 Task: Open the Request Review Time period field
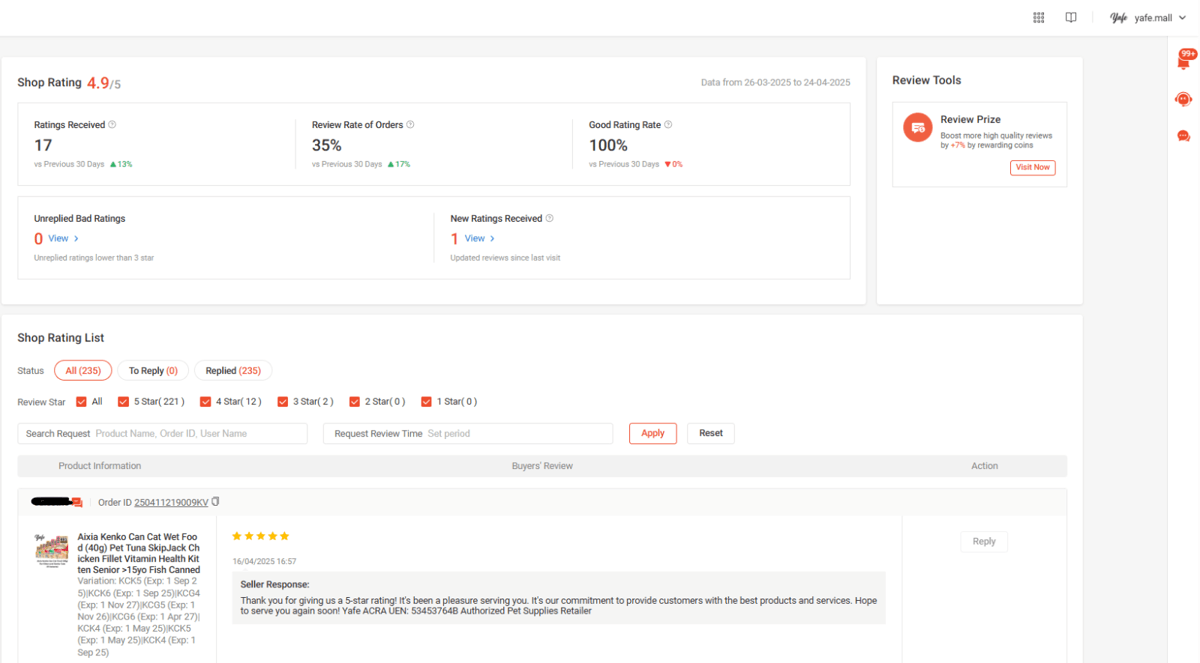[x=468, y=433]
